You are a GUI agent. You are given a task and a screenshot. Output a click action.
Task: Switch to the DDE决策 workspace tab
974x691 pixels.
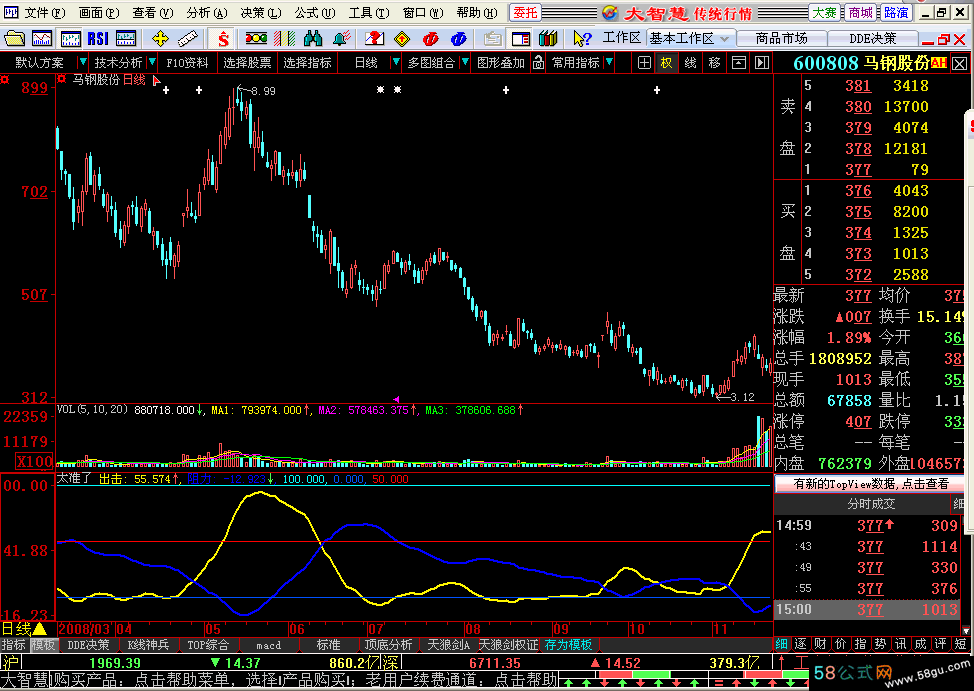coord(873,39)
